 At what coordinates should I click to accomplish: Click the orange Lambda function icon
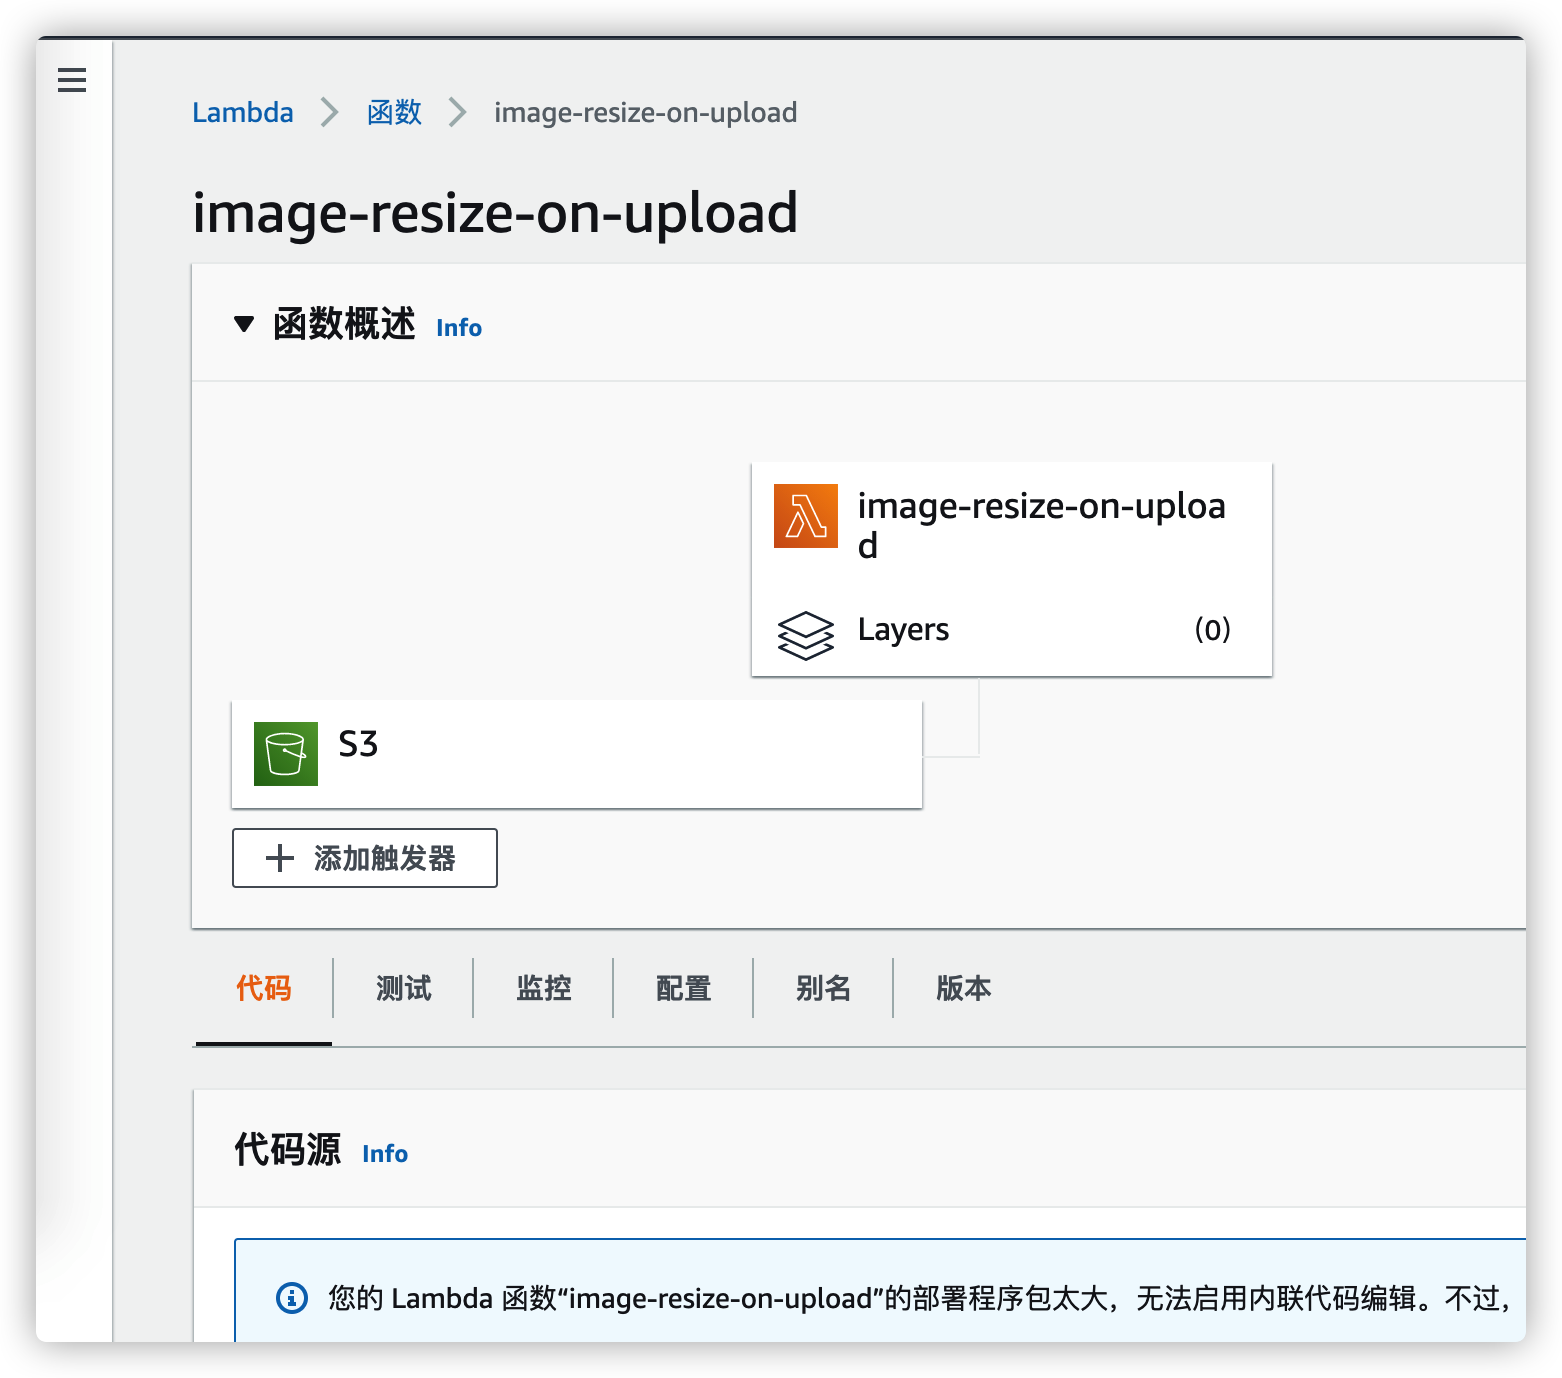[x=805, y=516]
